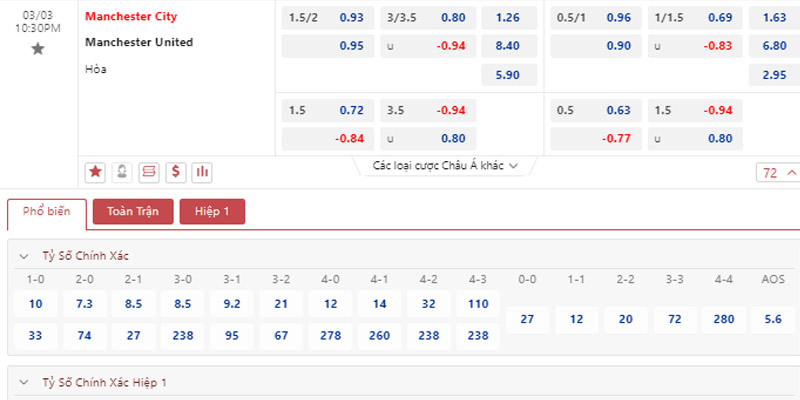Viewport: 800px width, 400px height.
Task: Pick AOS other score odds 5.6
Action: click(x=773, y=319)
